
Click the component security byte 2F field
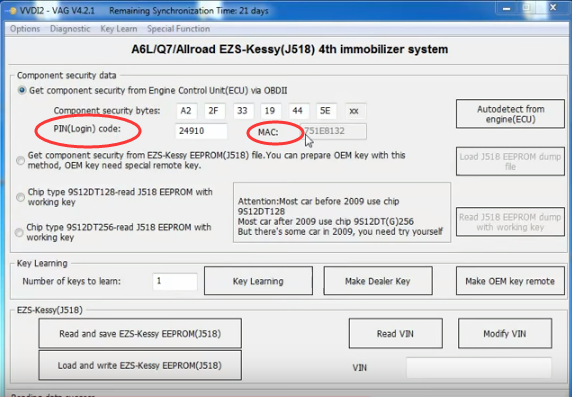[214, 111]
